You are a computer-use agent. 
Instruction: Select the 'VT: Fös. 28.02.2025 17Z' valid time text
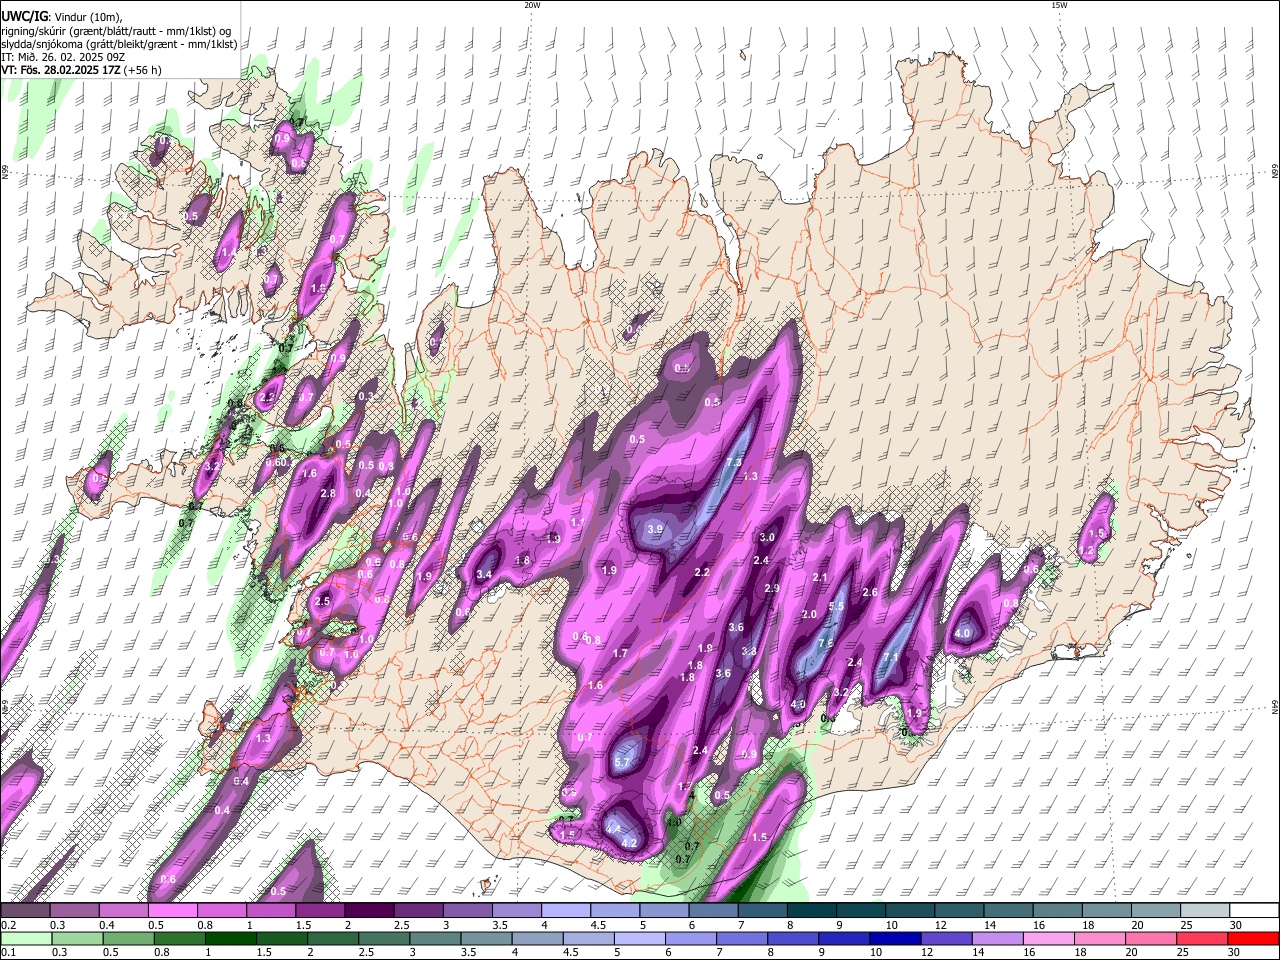click(x=60, y=70)
